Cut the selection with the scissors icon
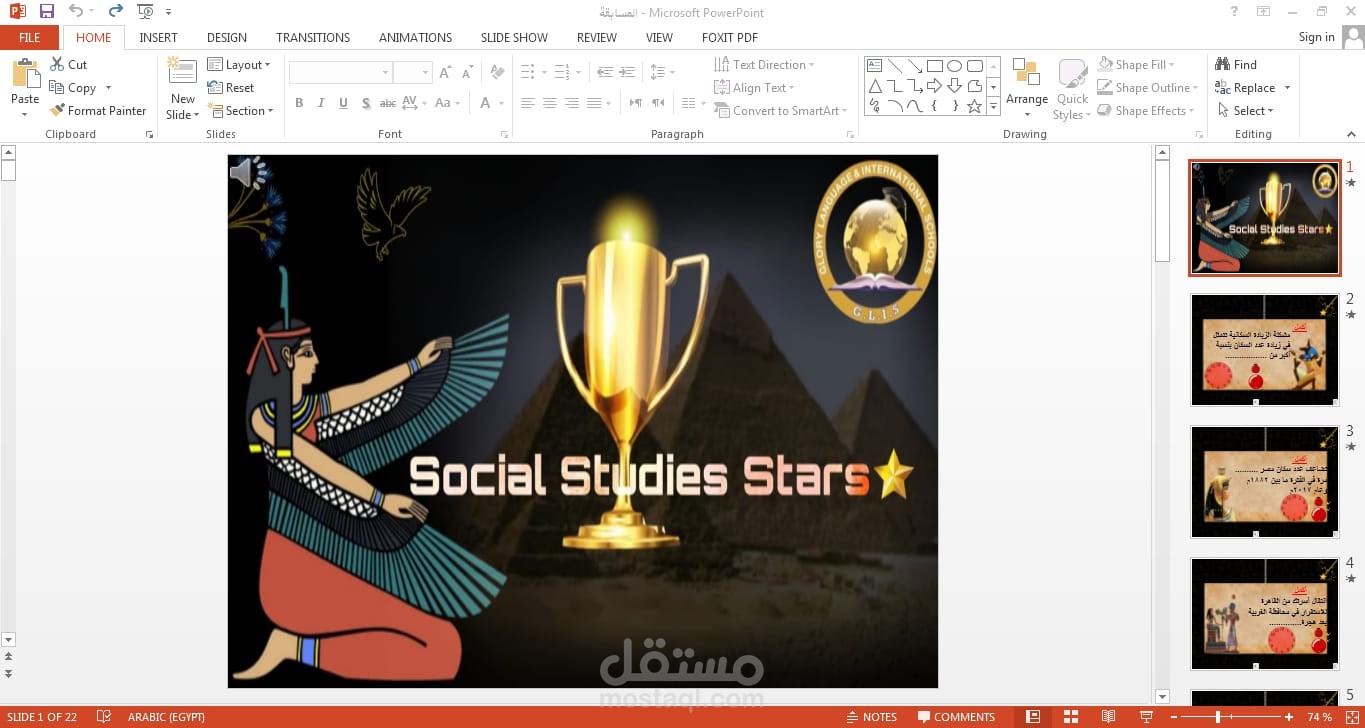 pos(56,64)
